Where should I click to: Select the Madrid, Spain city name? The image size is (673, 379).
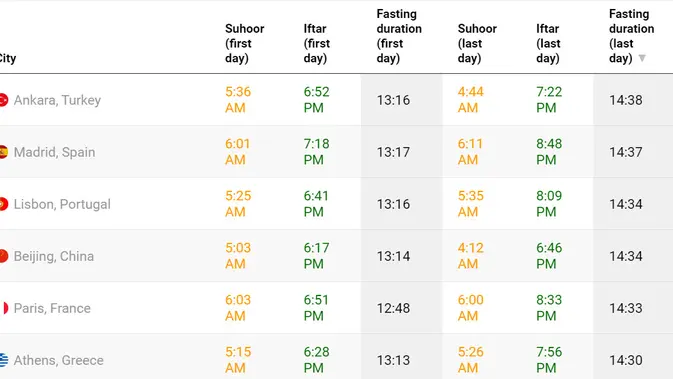(x=55, y=152)
